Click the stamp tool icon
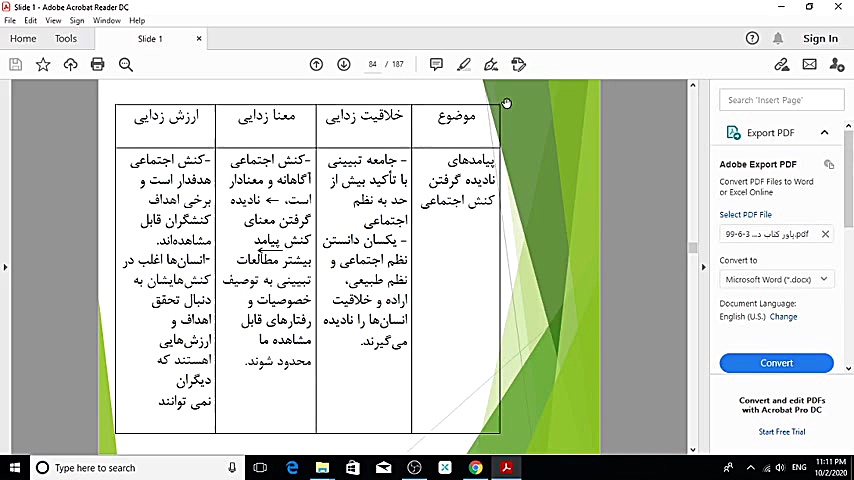The image size is (854, 480). tap(518, 64)
